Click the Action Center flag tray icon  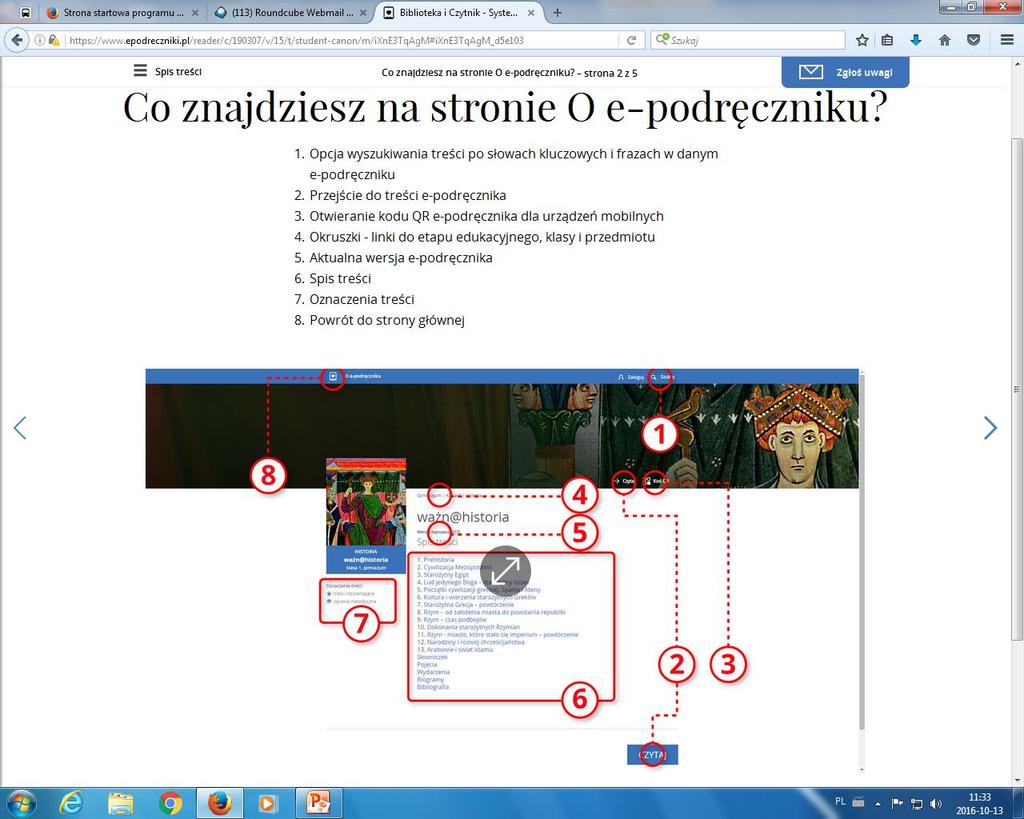pyautogui.click(x=897, y=803)
